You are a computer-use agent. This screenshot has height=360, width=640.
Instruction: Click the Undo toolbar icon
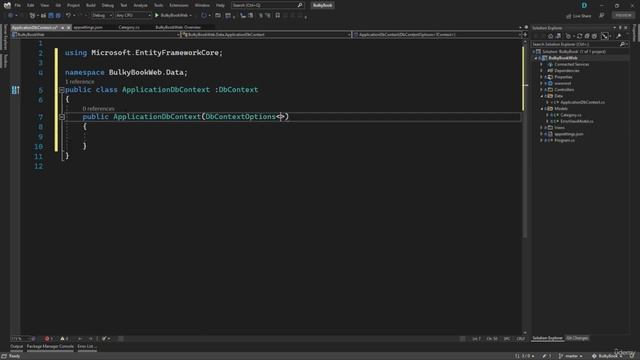pos(69,15)
